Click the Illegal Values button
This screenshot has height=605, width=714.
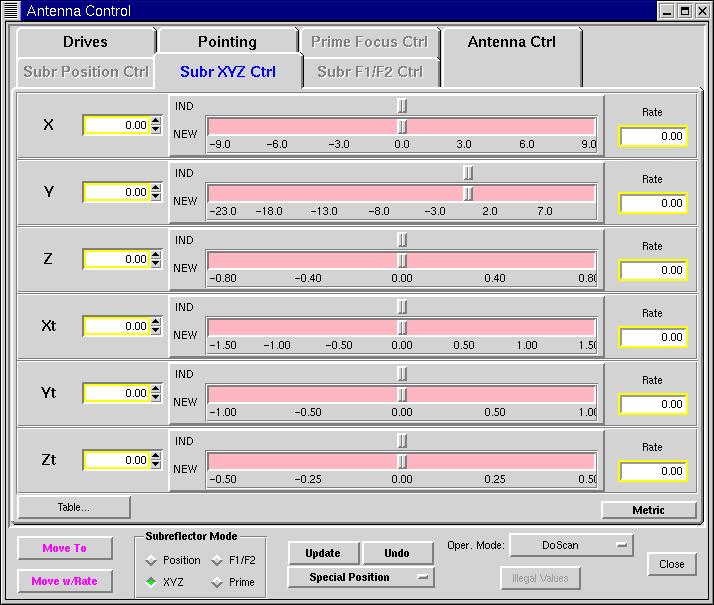(x=540, y=578)
